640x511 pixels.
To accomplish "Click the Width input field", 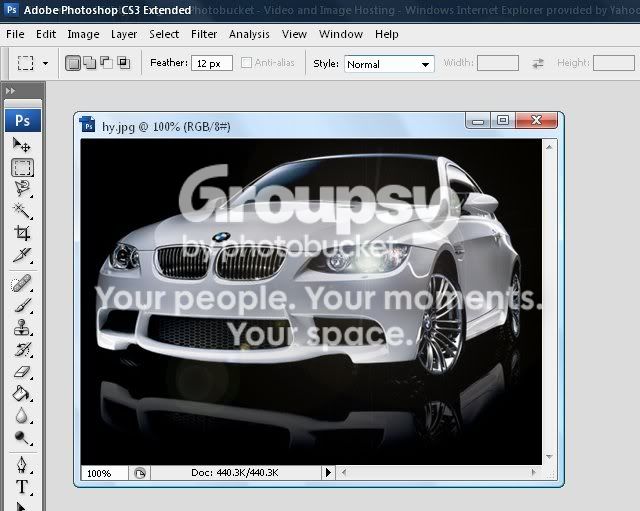I will pyautogui.click(x=498, y=63).
